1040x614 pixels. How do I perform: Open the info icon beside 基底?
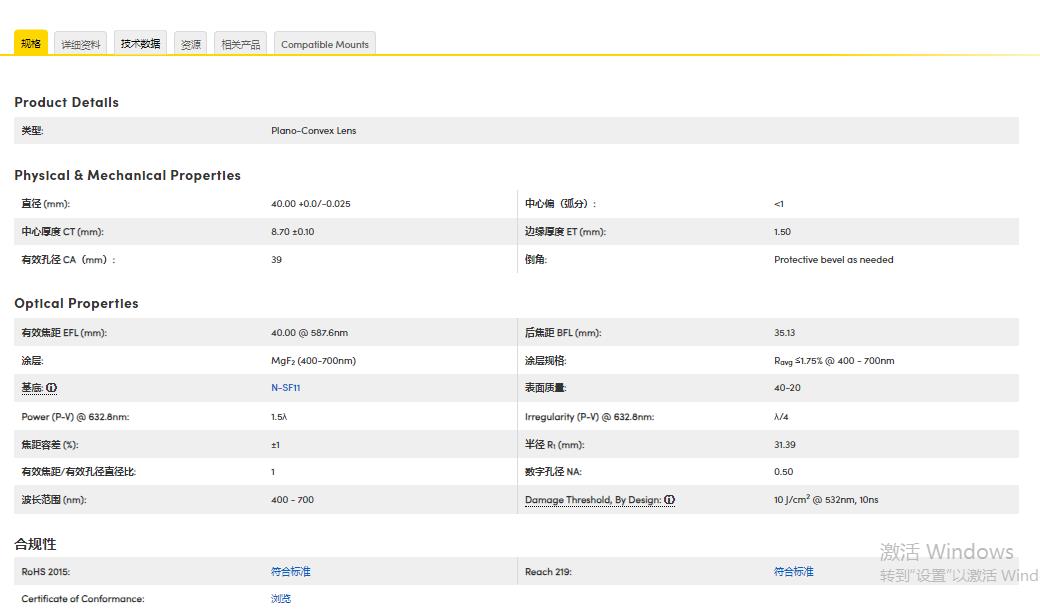[x=52, y=388]
